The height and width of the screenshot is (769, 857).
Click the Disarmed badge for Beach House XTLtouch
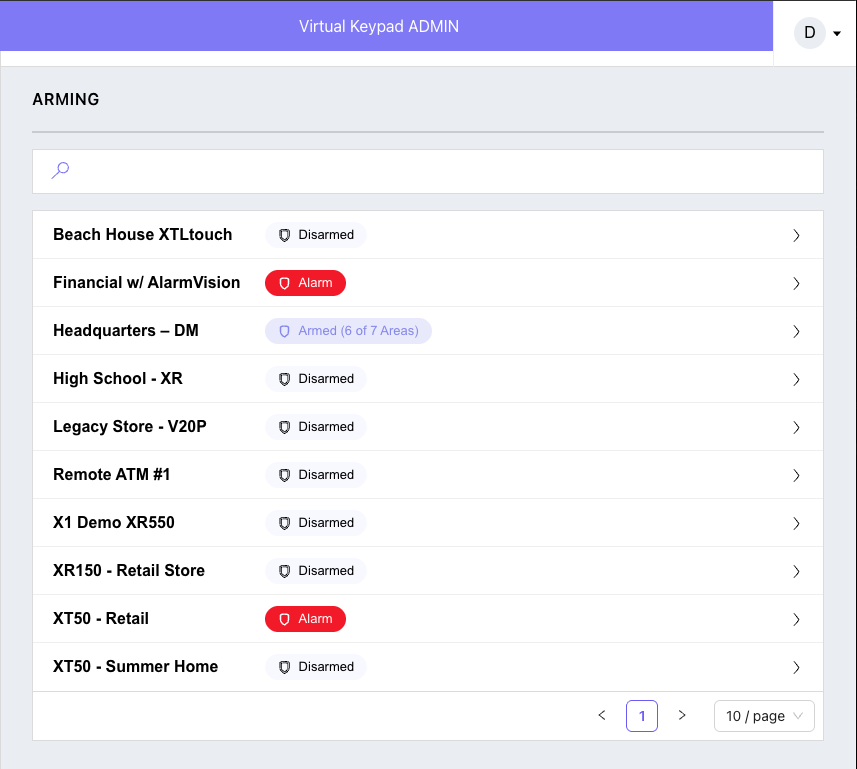[316, 235]
